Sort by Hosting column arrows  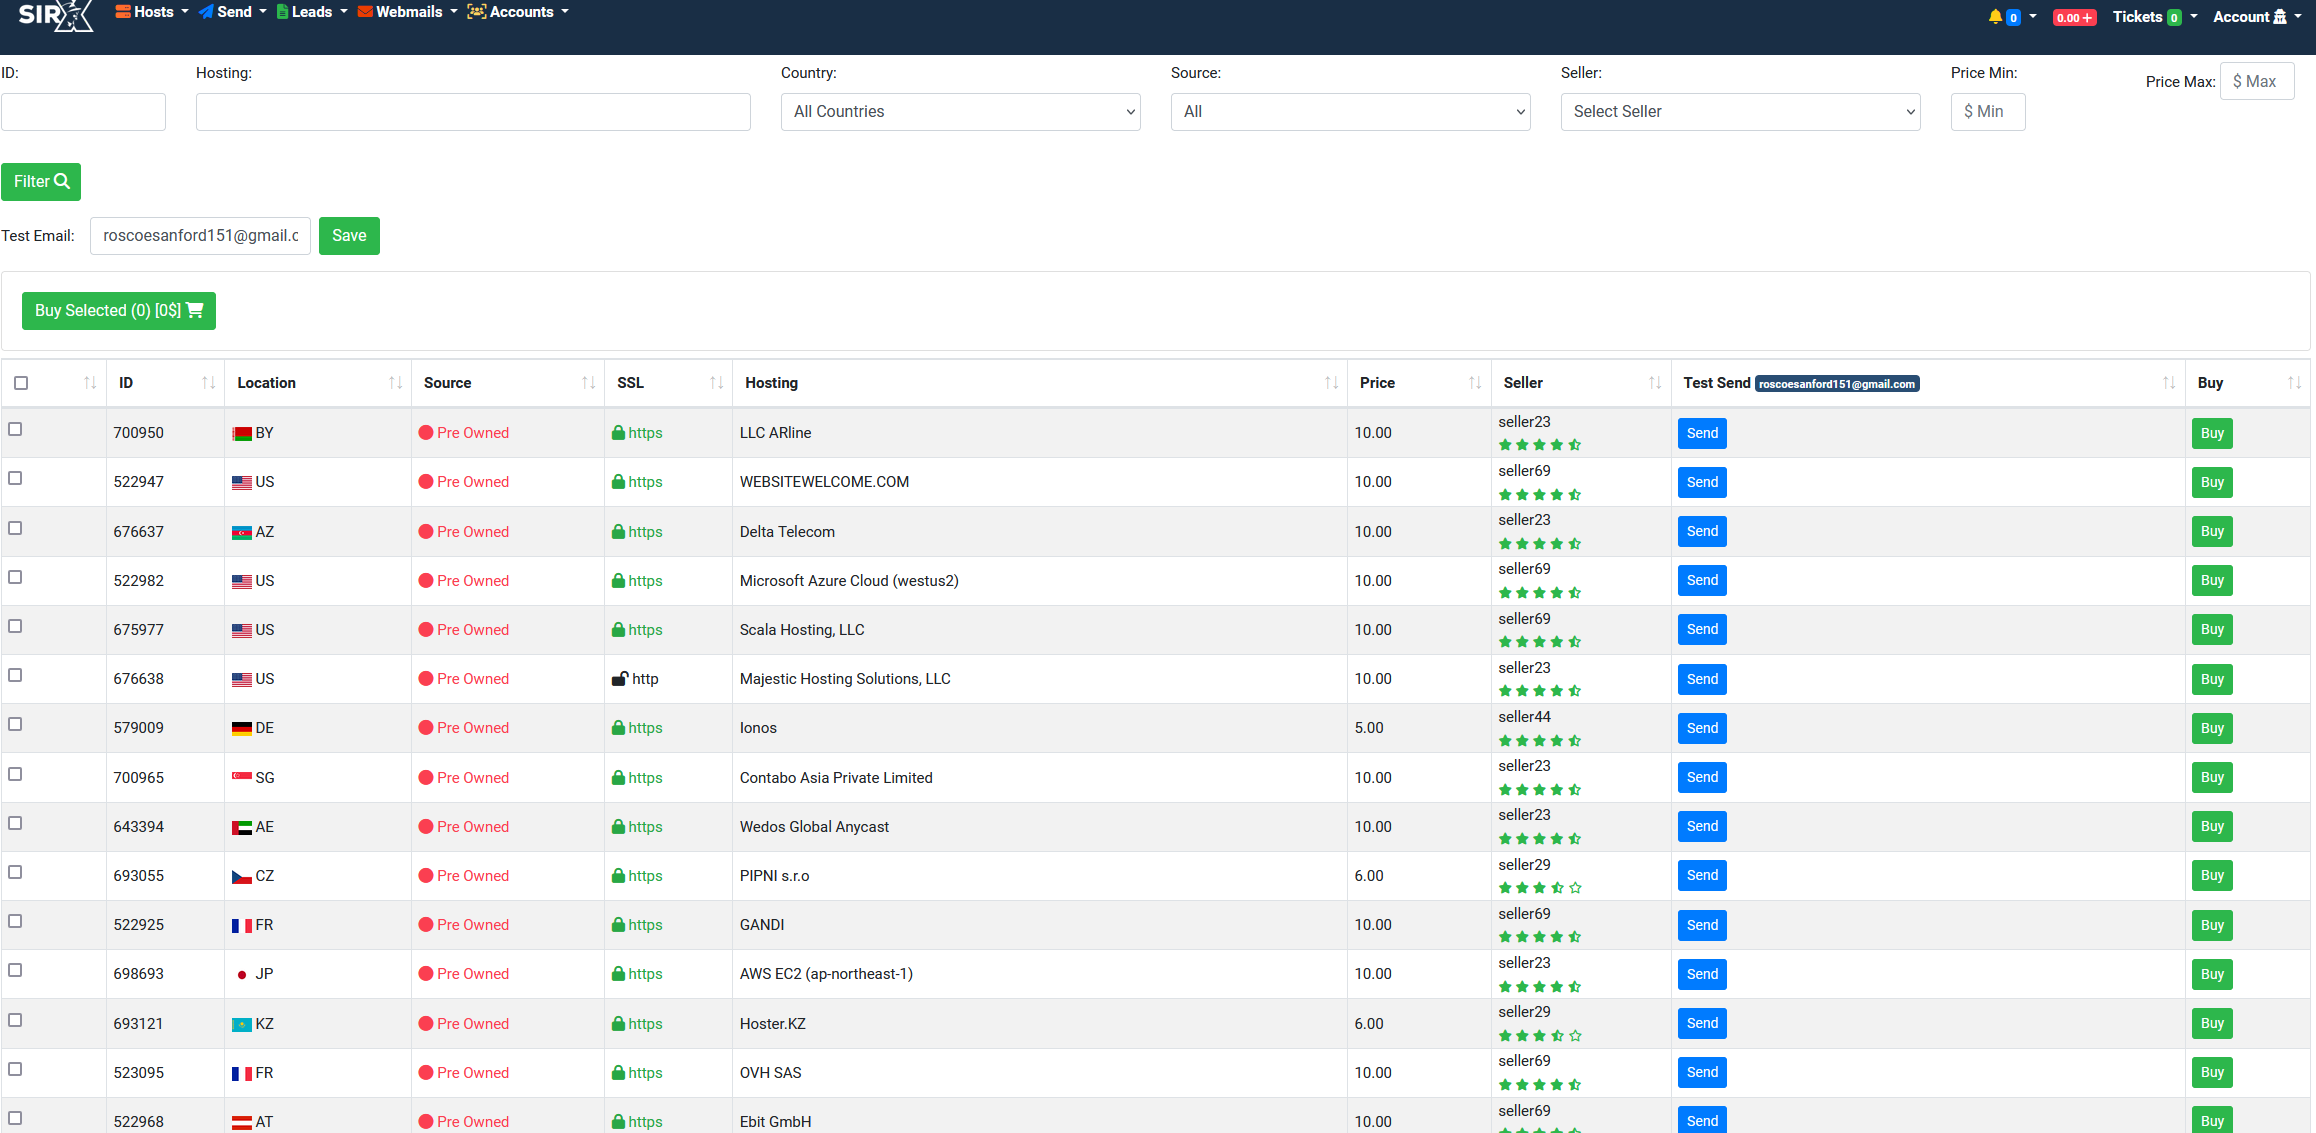(x=1331, y=383)
